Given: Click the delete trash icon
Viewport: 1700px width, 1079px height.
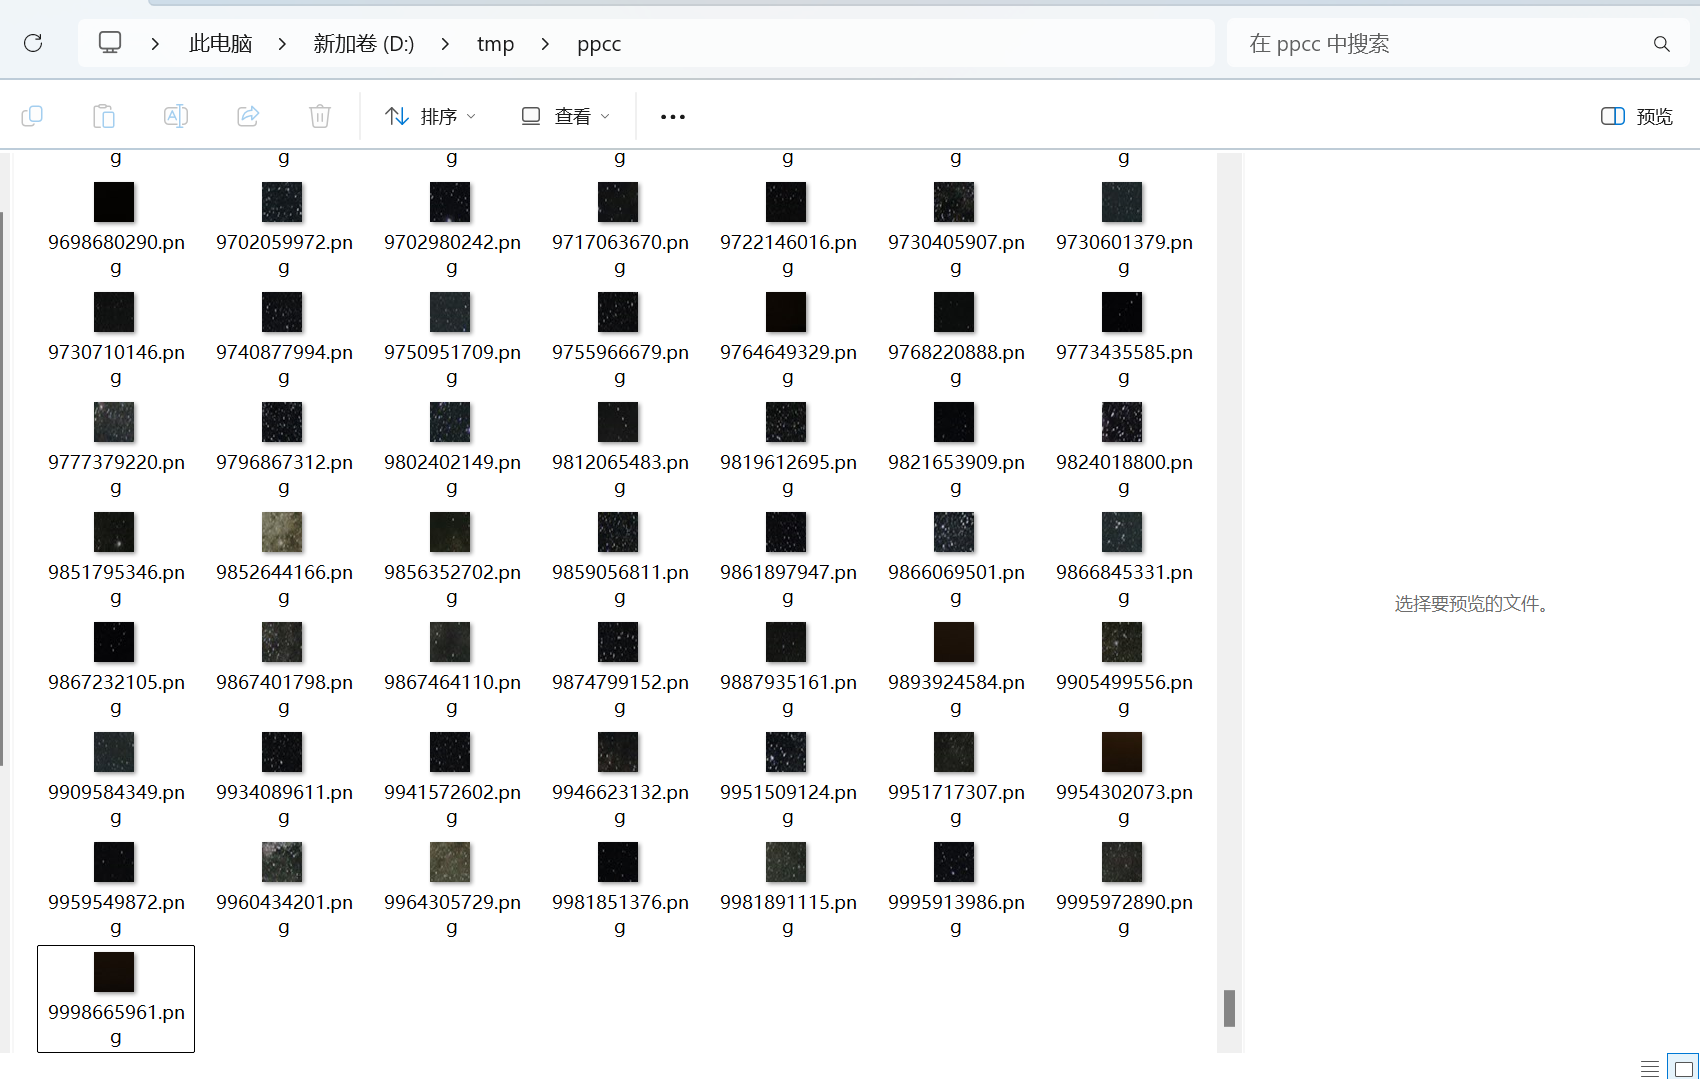Looking at the screenshot, I should click(320, 116).
